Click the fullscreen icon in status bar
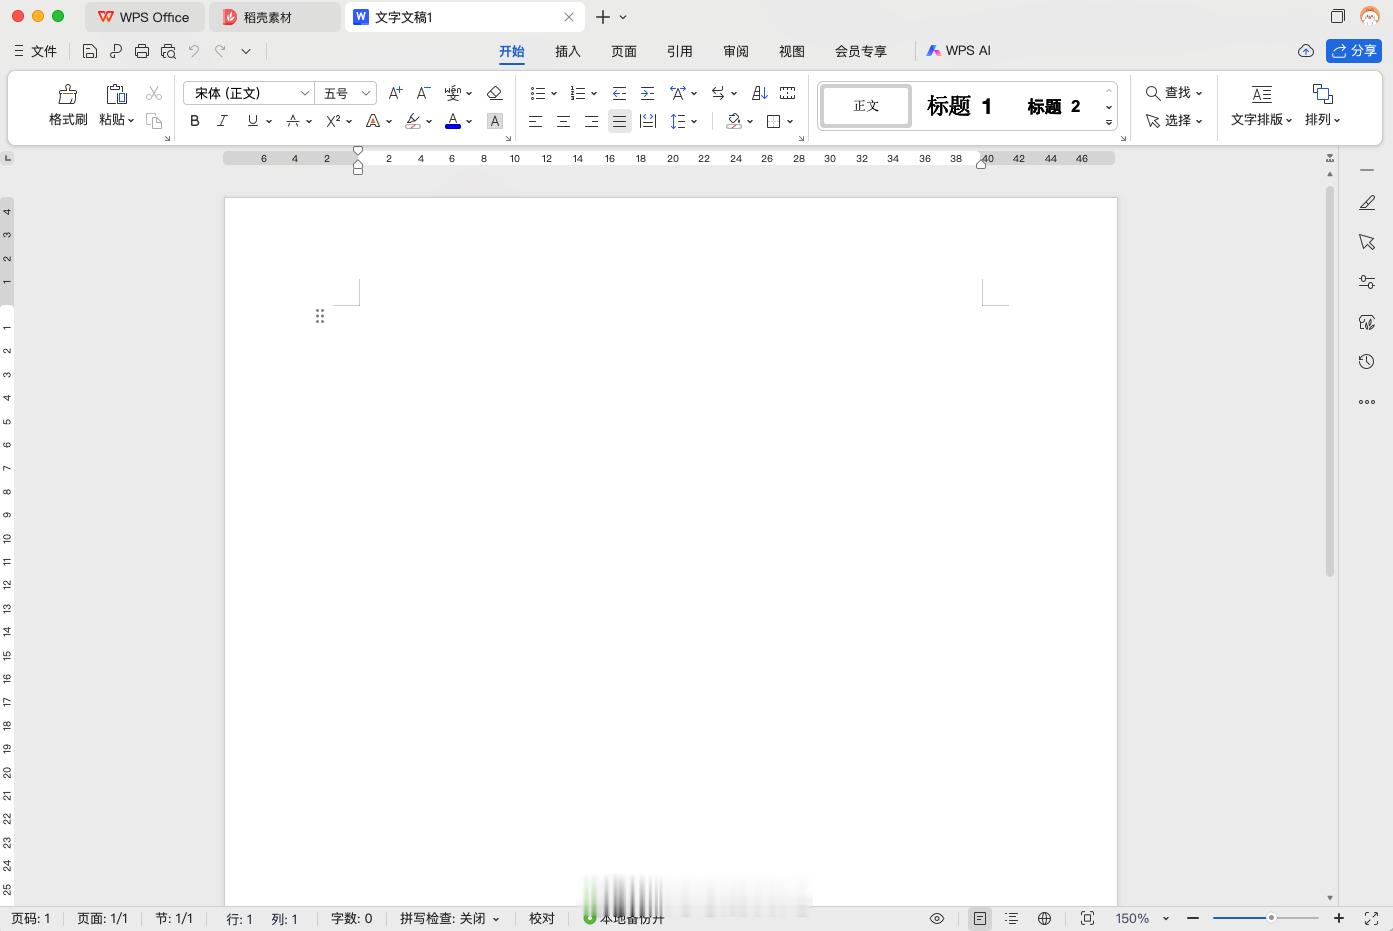The width and height of the screenshot is (1393, 931). tap(1371, 918)
